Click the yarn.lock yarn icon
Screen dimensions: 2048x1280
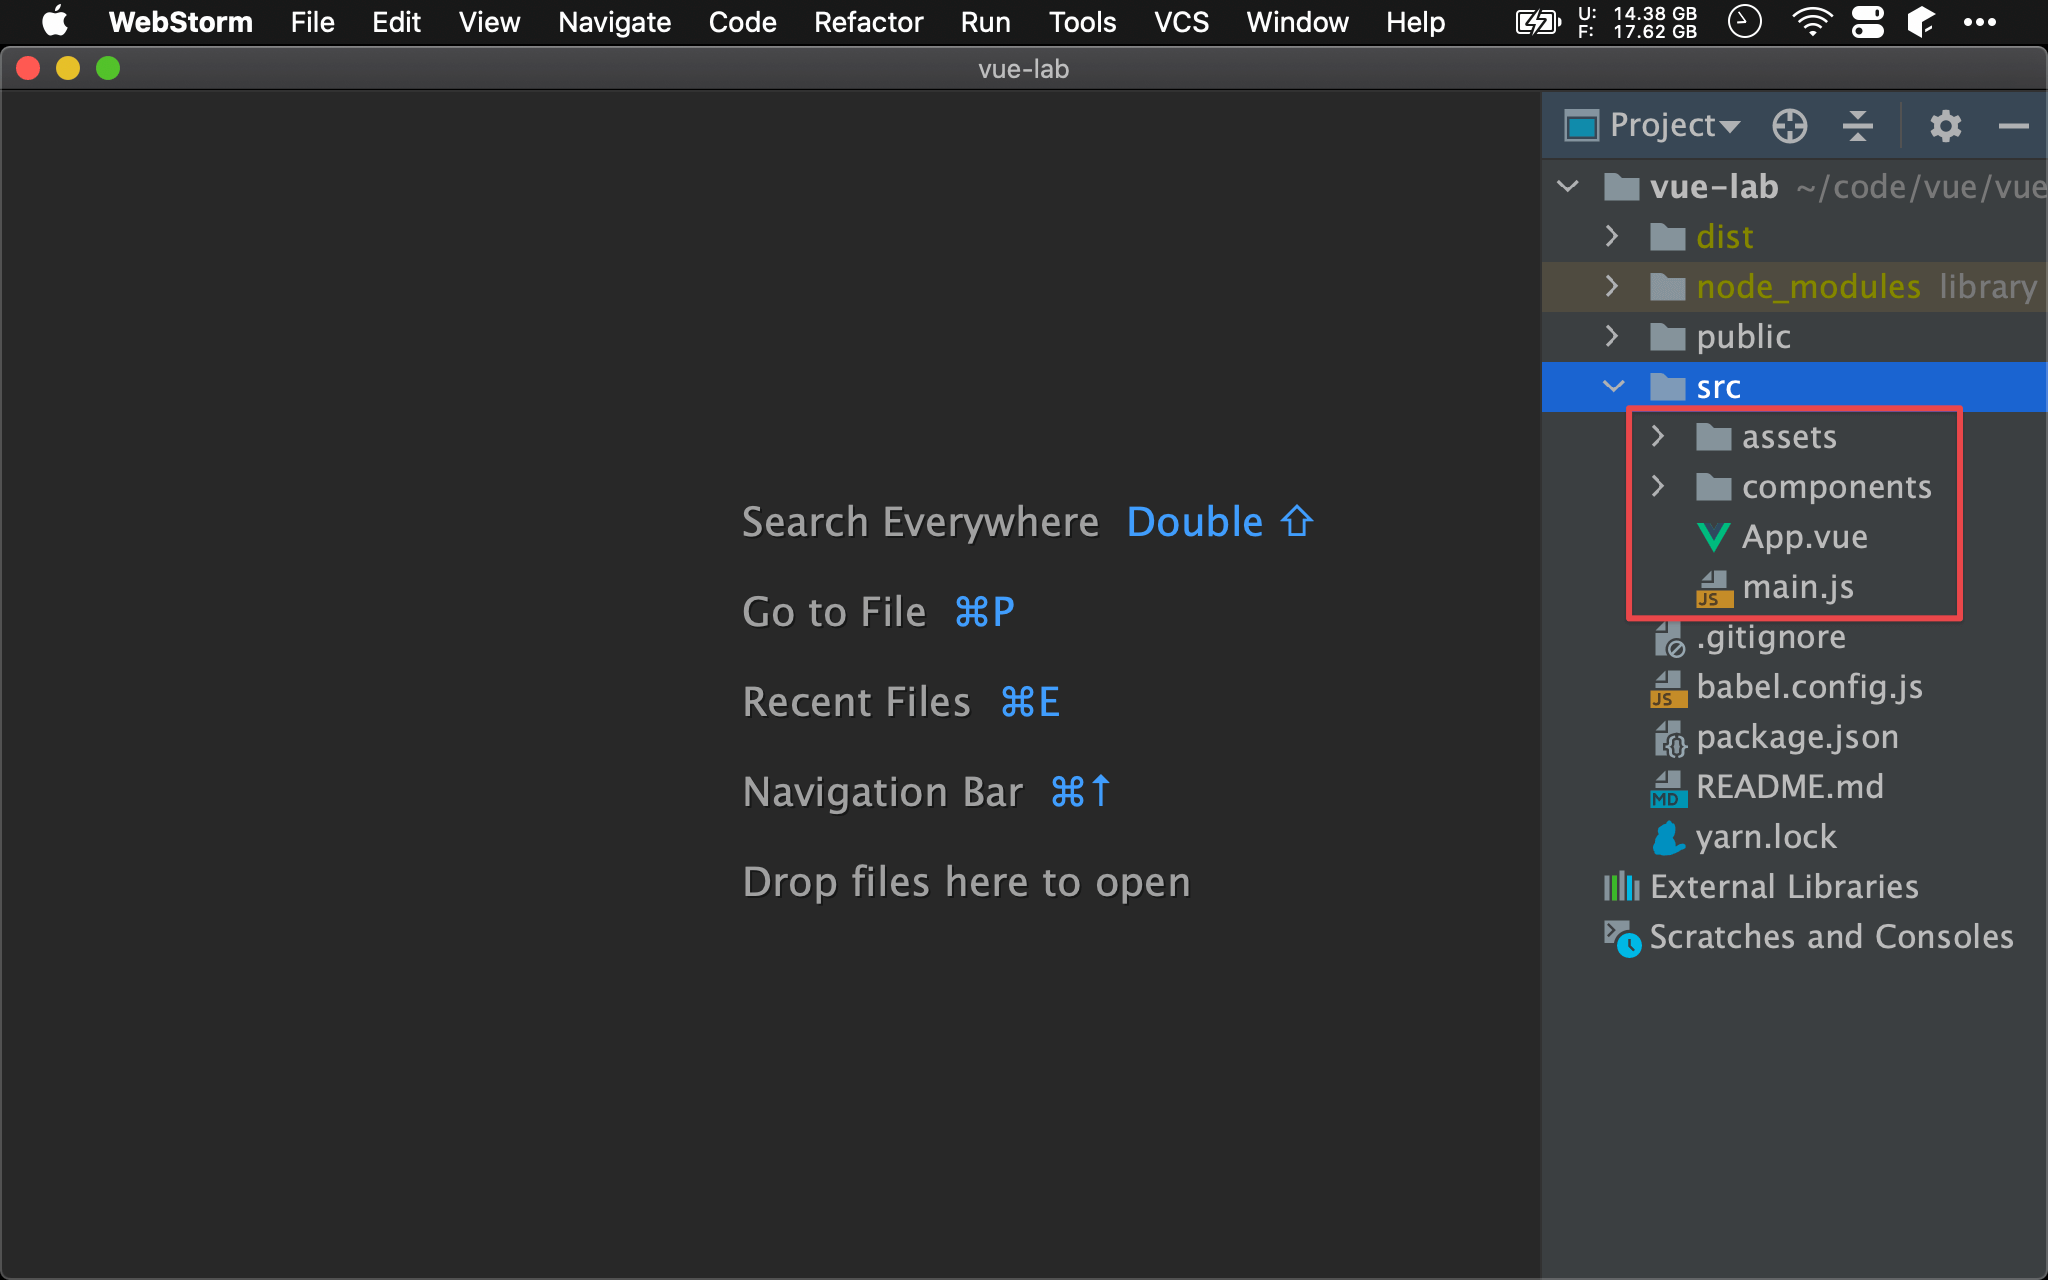click(x=1668, y=838)
